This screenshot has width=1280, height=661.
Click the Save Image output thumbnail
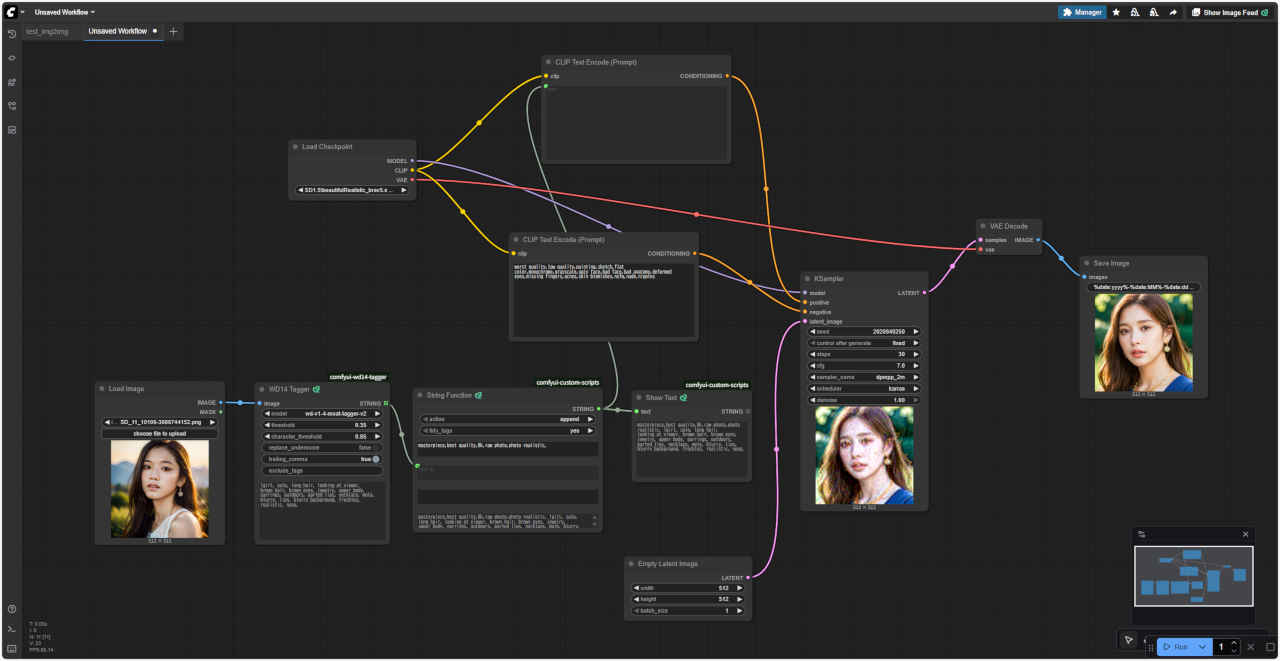[1143, 342]
